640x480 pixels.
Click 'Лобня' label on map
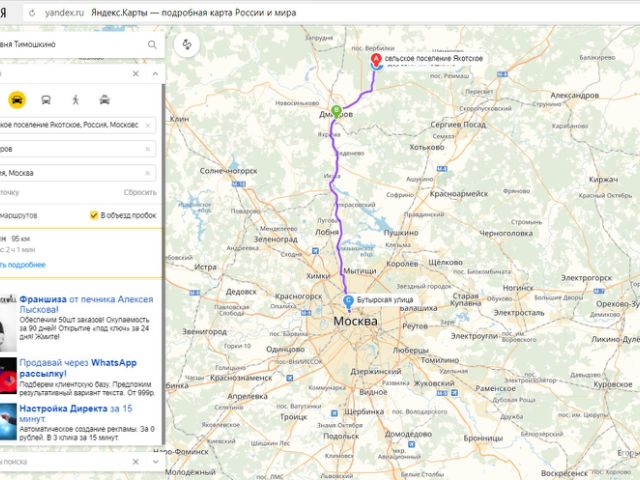coord(327,232)
